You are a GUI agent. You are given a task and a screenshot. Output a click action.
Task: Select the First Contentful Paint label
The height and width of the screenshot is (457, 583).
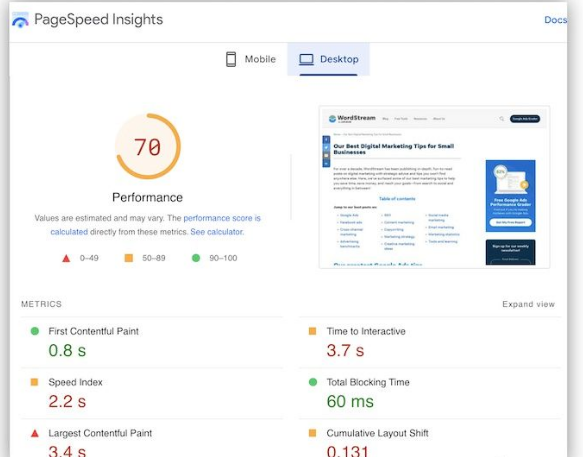click(93, 331)
